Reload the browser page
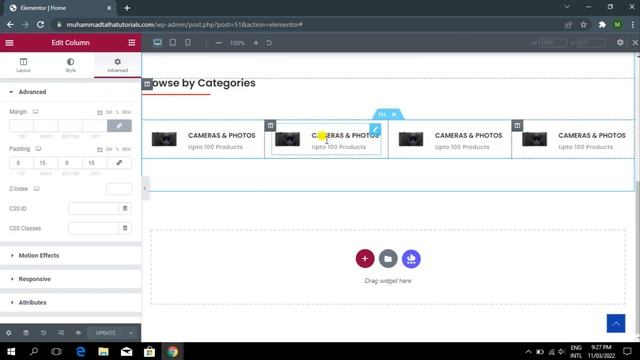640x360 pixels. 40,24
